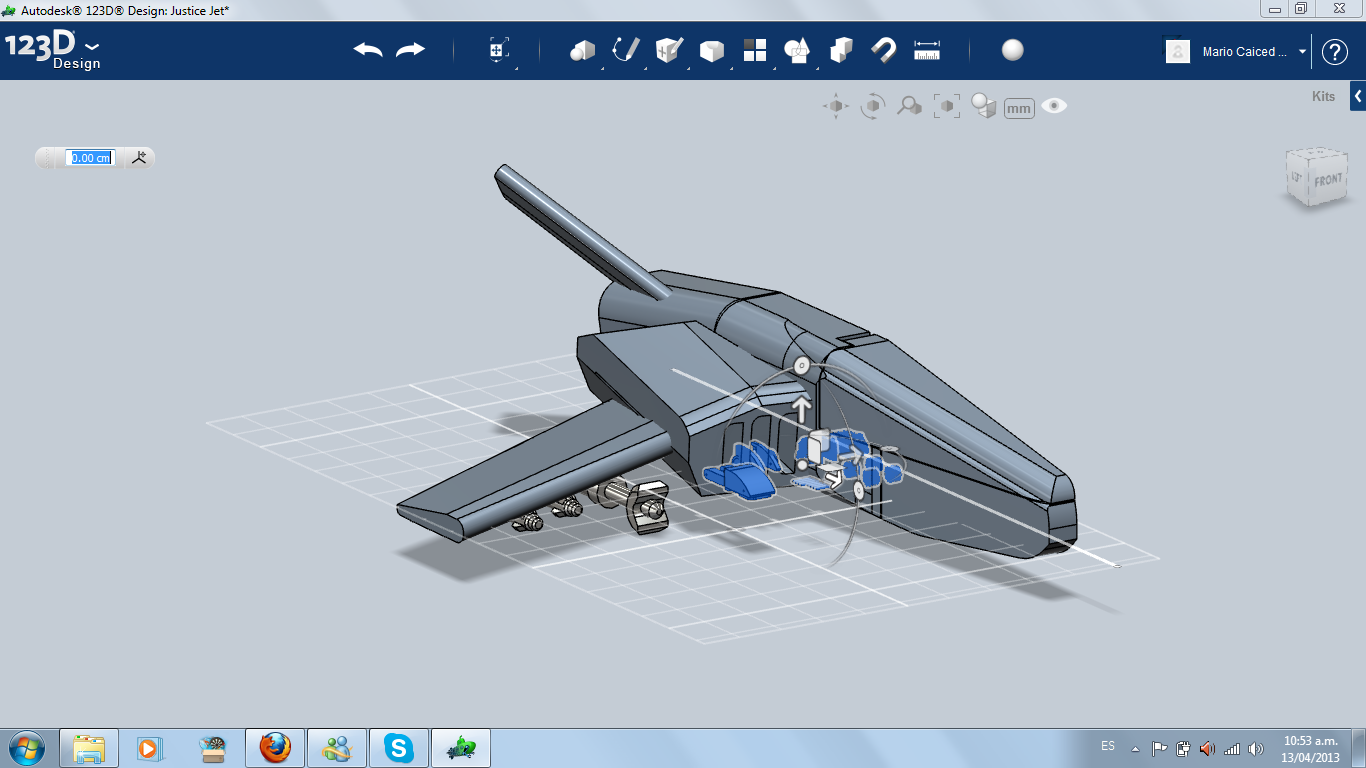
Task: Click the 123D Design taskbar button
Action: point(461,748)
